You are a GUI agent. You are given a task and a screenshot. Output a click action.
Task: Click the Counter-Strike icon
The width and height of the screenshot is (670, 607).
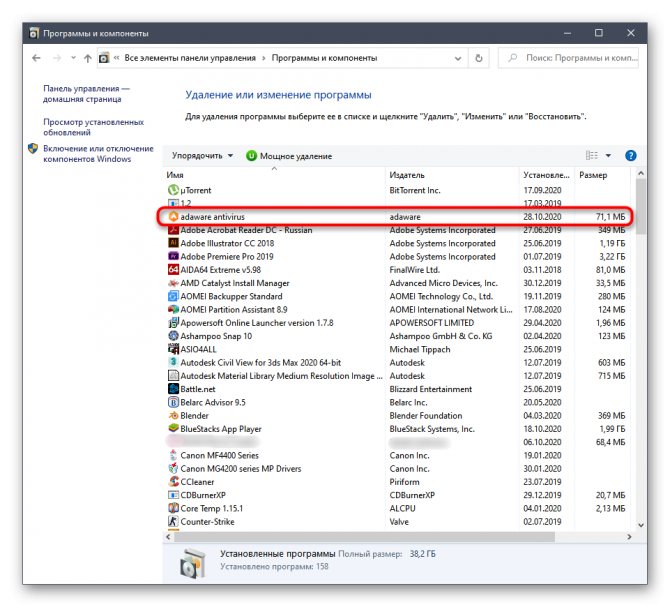coord(173,521)
